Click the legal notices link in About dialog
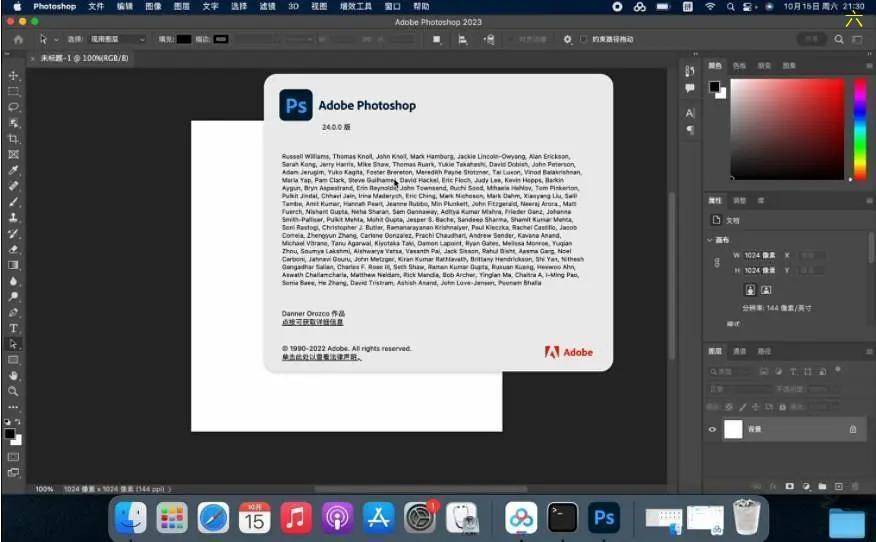876x542 pixels. 321,356
